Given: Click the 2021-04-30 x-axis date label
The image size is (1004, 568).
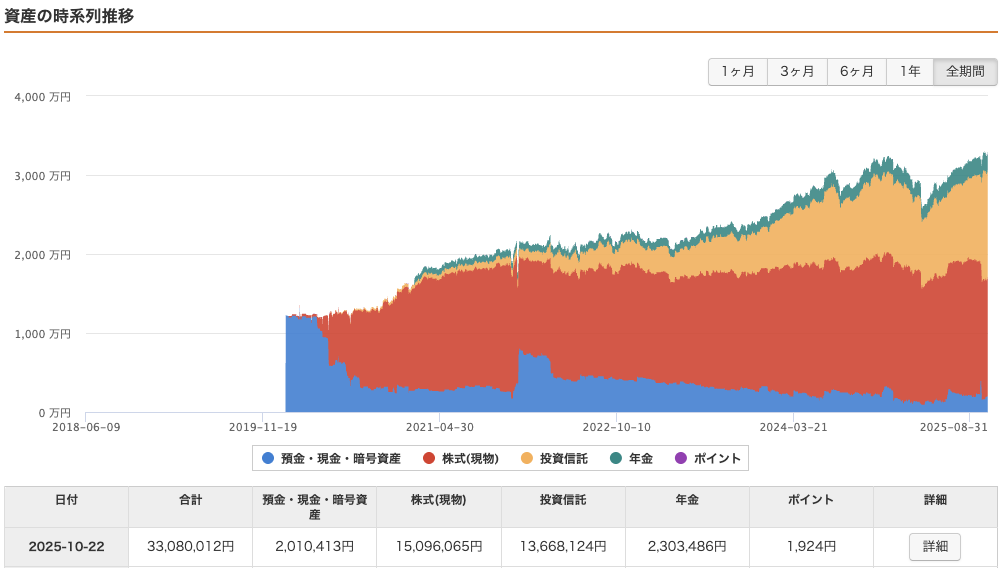Looking at the screenshot, I should (x=439, y=426).
